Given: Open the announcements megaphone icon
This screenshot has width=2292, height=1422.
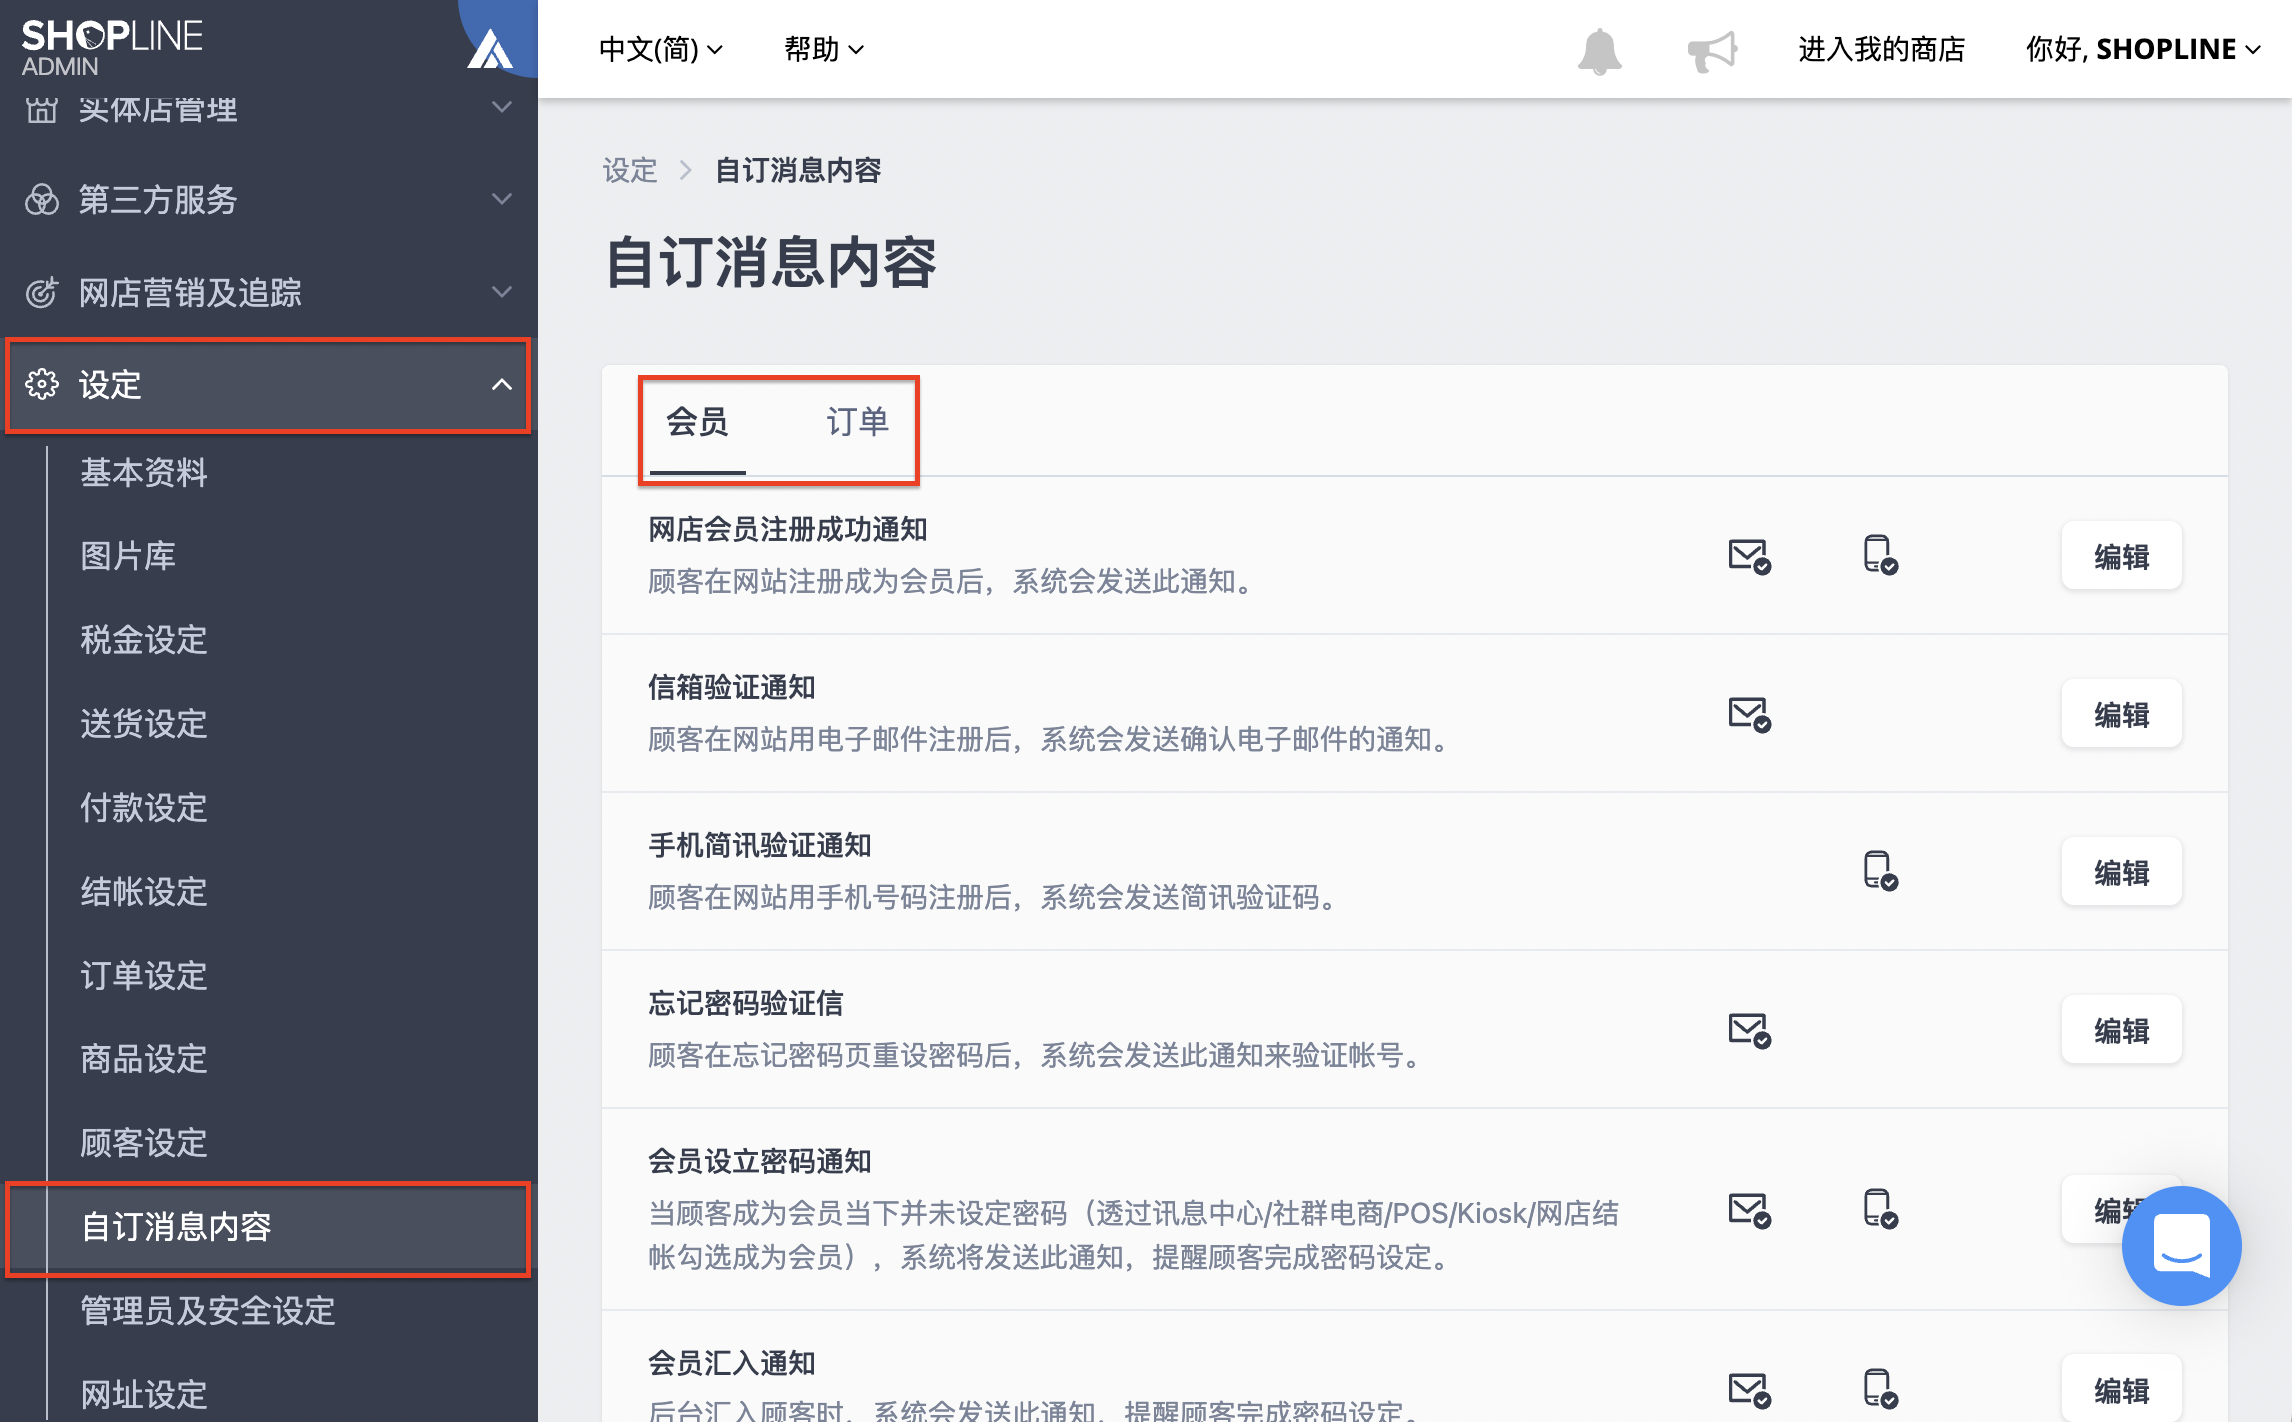Looking at the screenshot, I should coord(1712,50).
